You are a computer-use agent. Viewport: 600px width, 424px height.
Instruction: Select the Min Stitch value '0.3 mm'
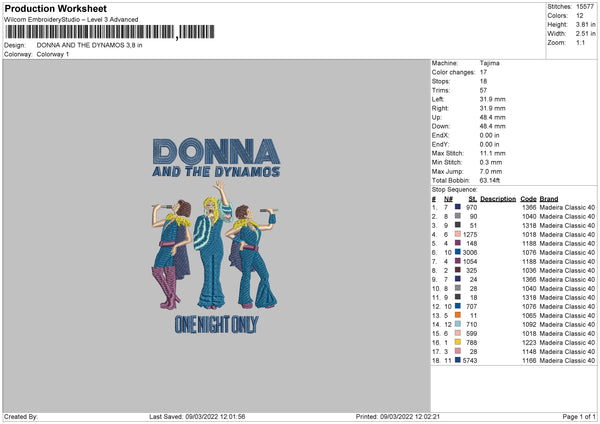pyautogui.click(x=491, y=162)
